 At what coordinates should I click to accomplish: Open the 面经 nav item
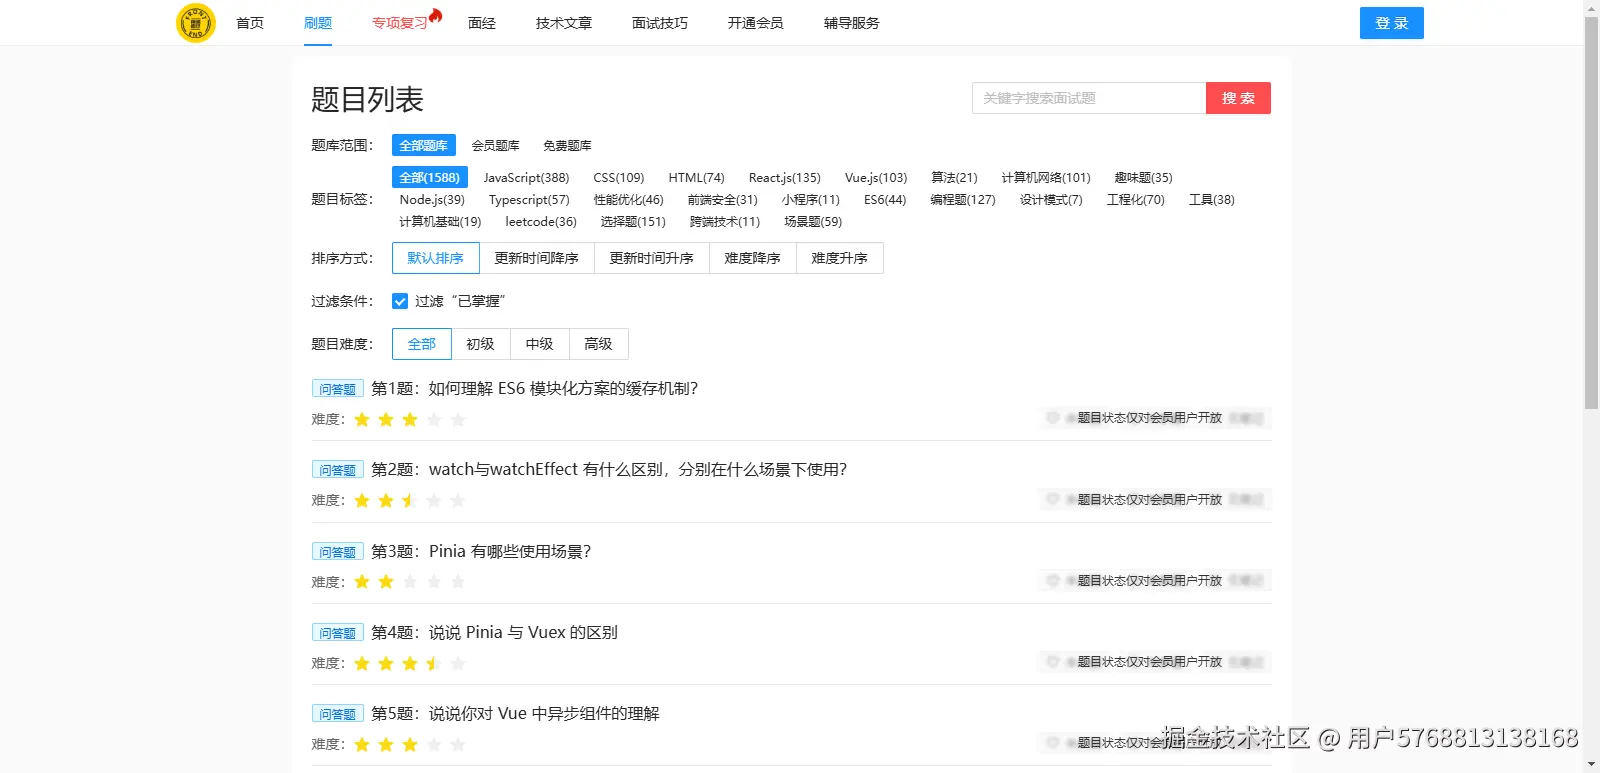coord(482,23)
